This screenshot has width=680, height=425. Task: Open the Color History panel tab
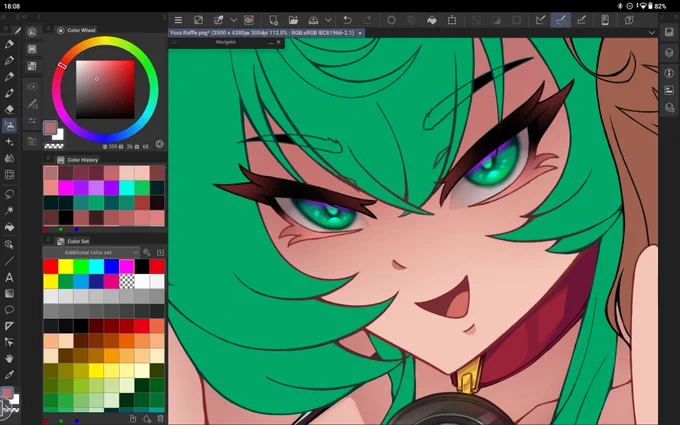(x=78, y=160)
